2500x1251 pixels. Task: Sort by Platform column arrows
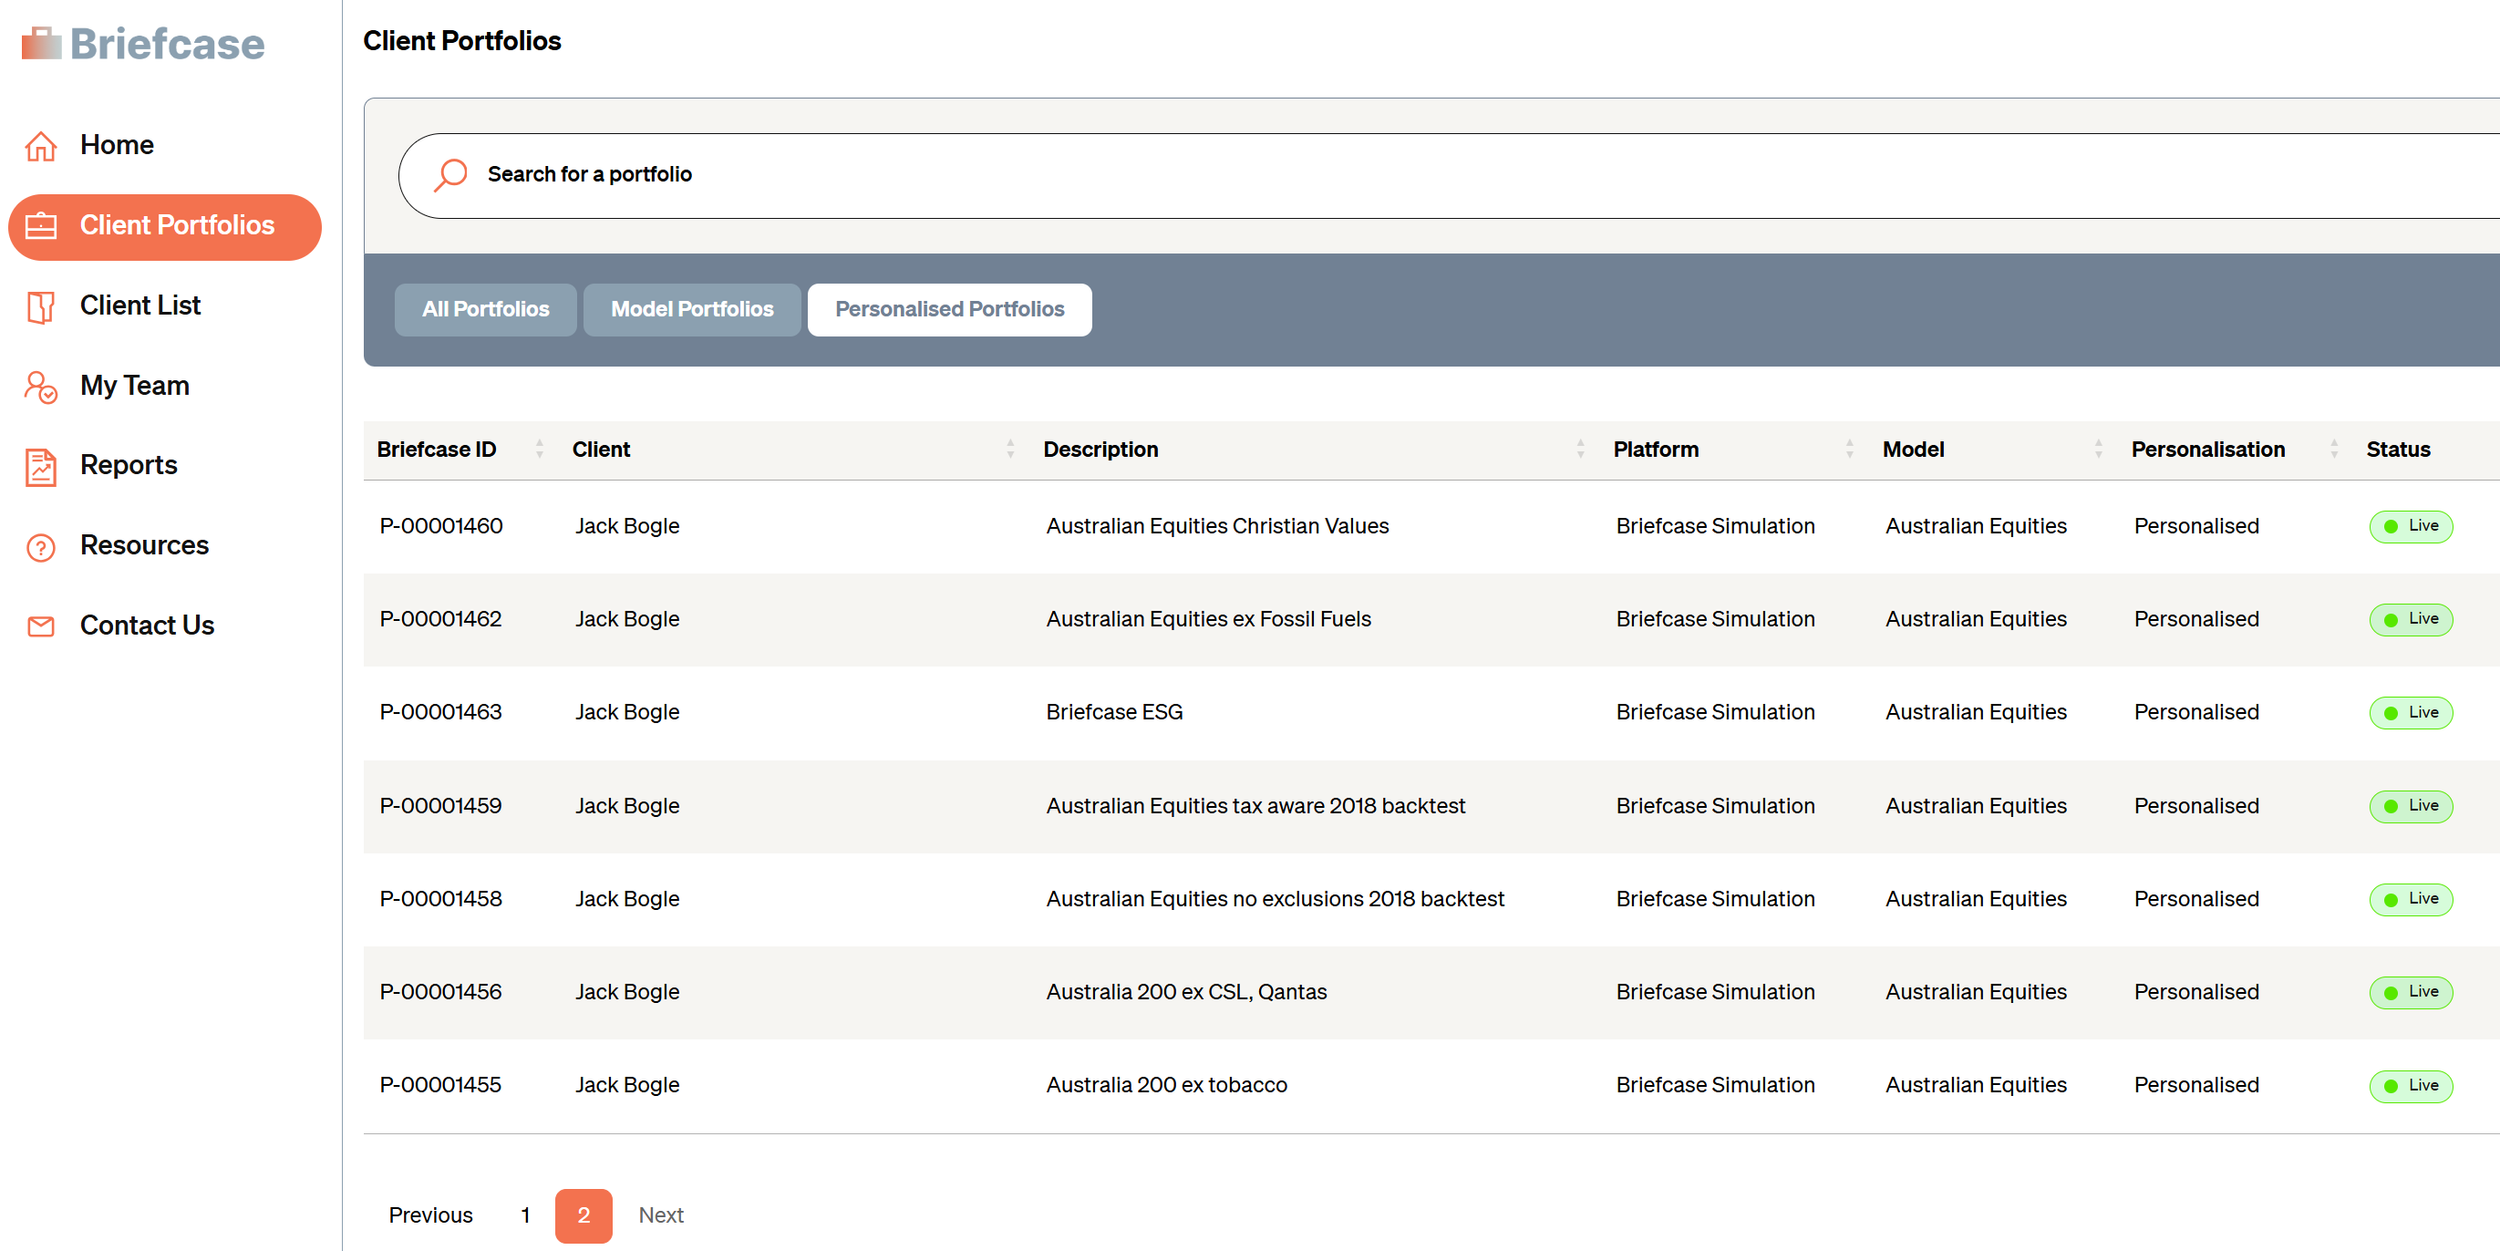point(1849,449)
